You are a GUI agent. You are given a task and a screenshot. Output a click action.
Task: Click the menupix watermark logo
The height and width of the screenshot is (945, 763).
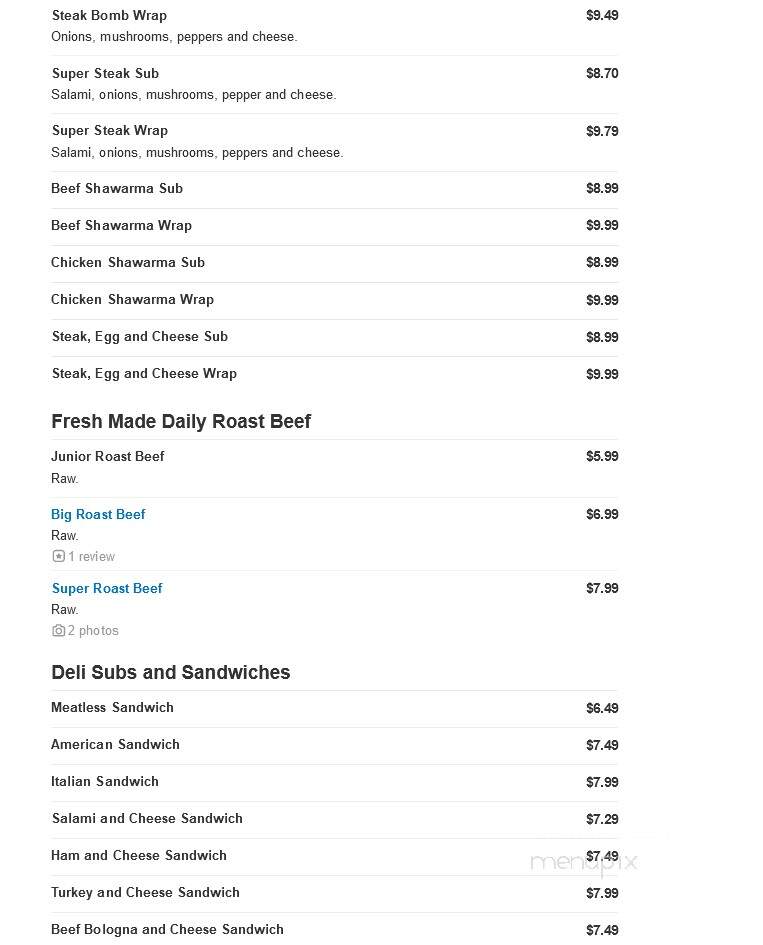pos(583,862)
